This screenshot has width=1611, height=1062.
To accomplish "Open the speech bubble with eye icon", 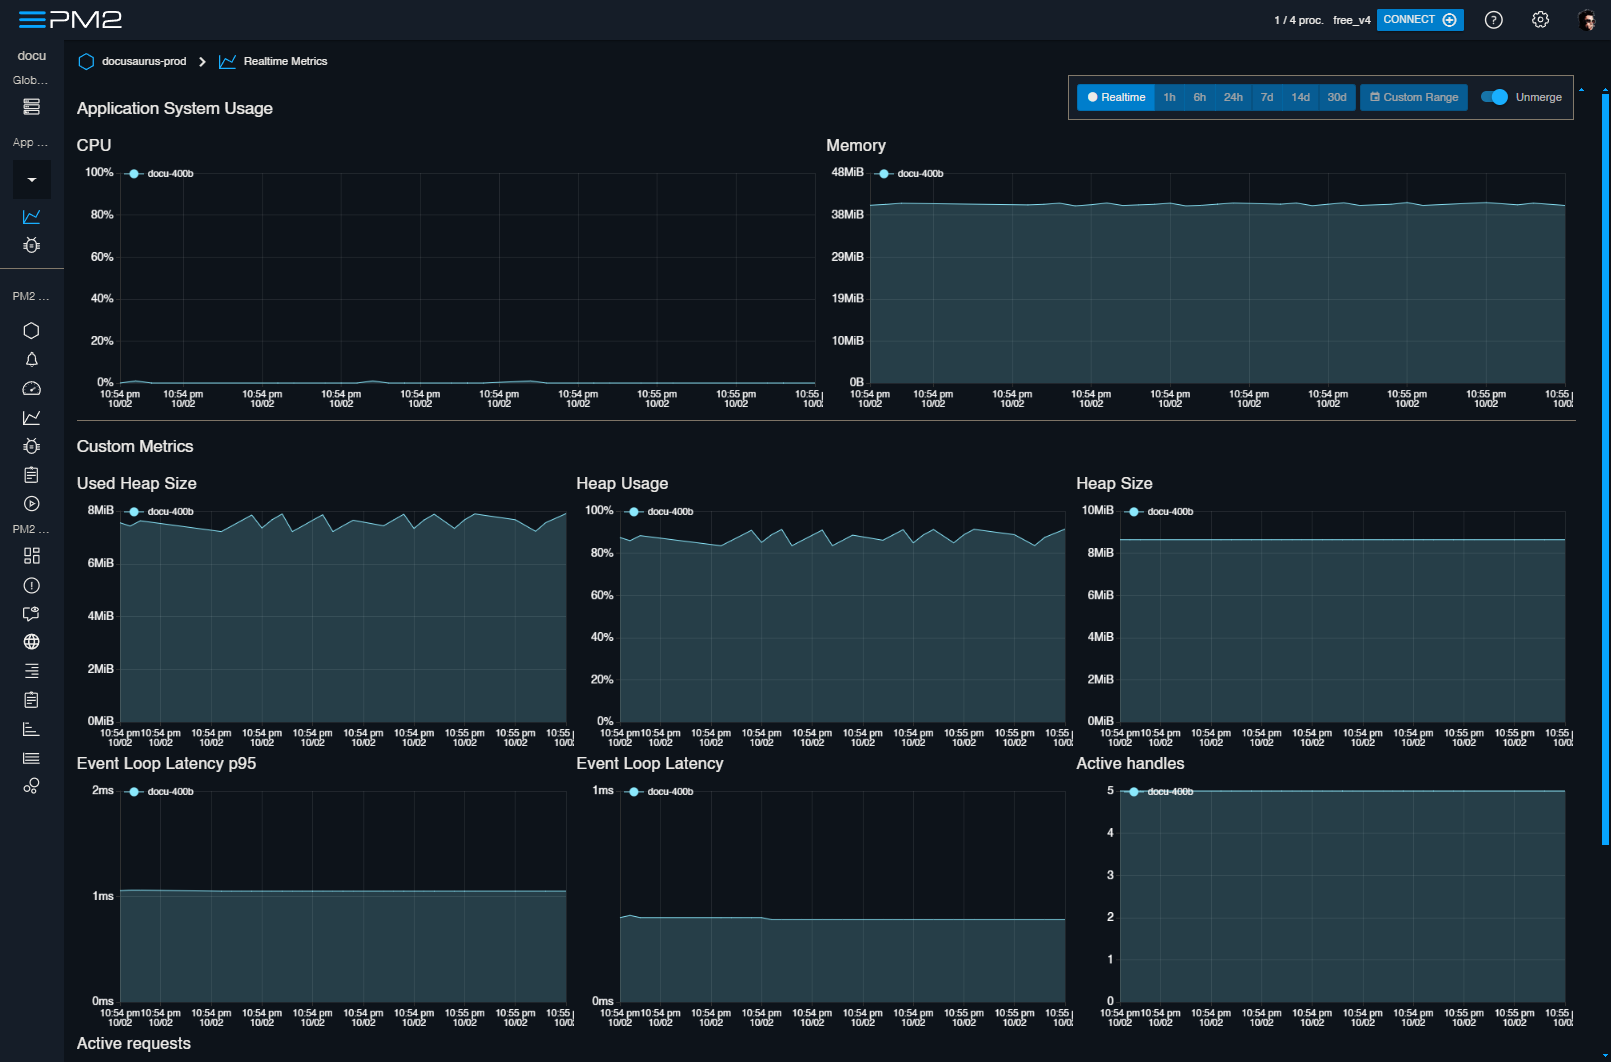I will (31, 613).
